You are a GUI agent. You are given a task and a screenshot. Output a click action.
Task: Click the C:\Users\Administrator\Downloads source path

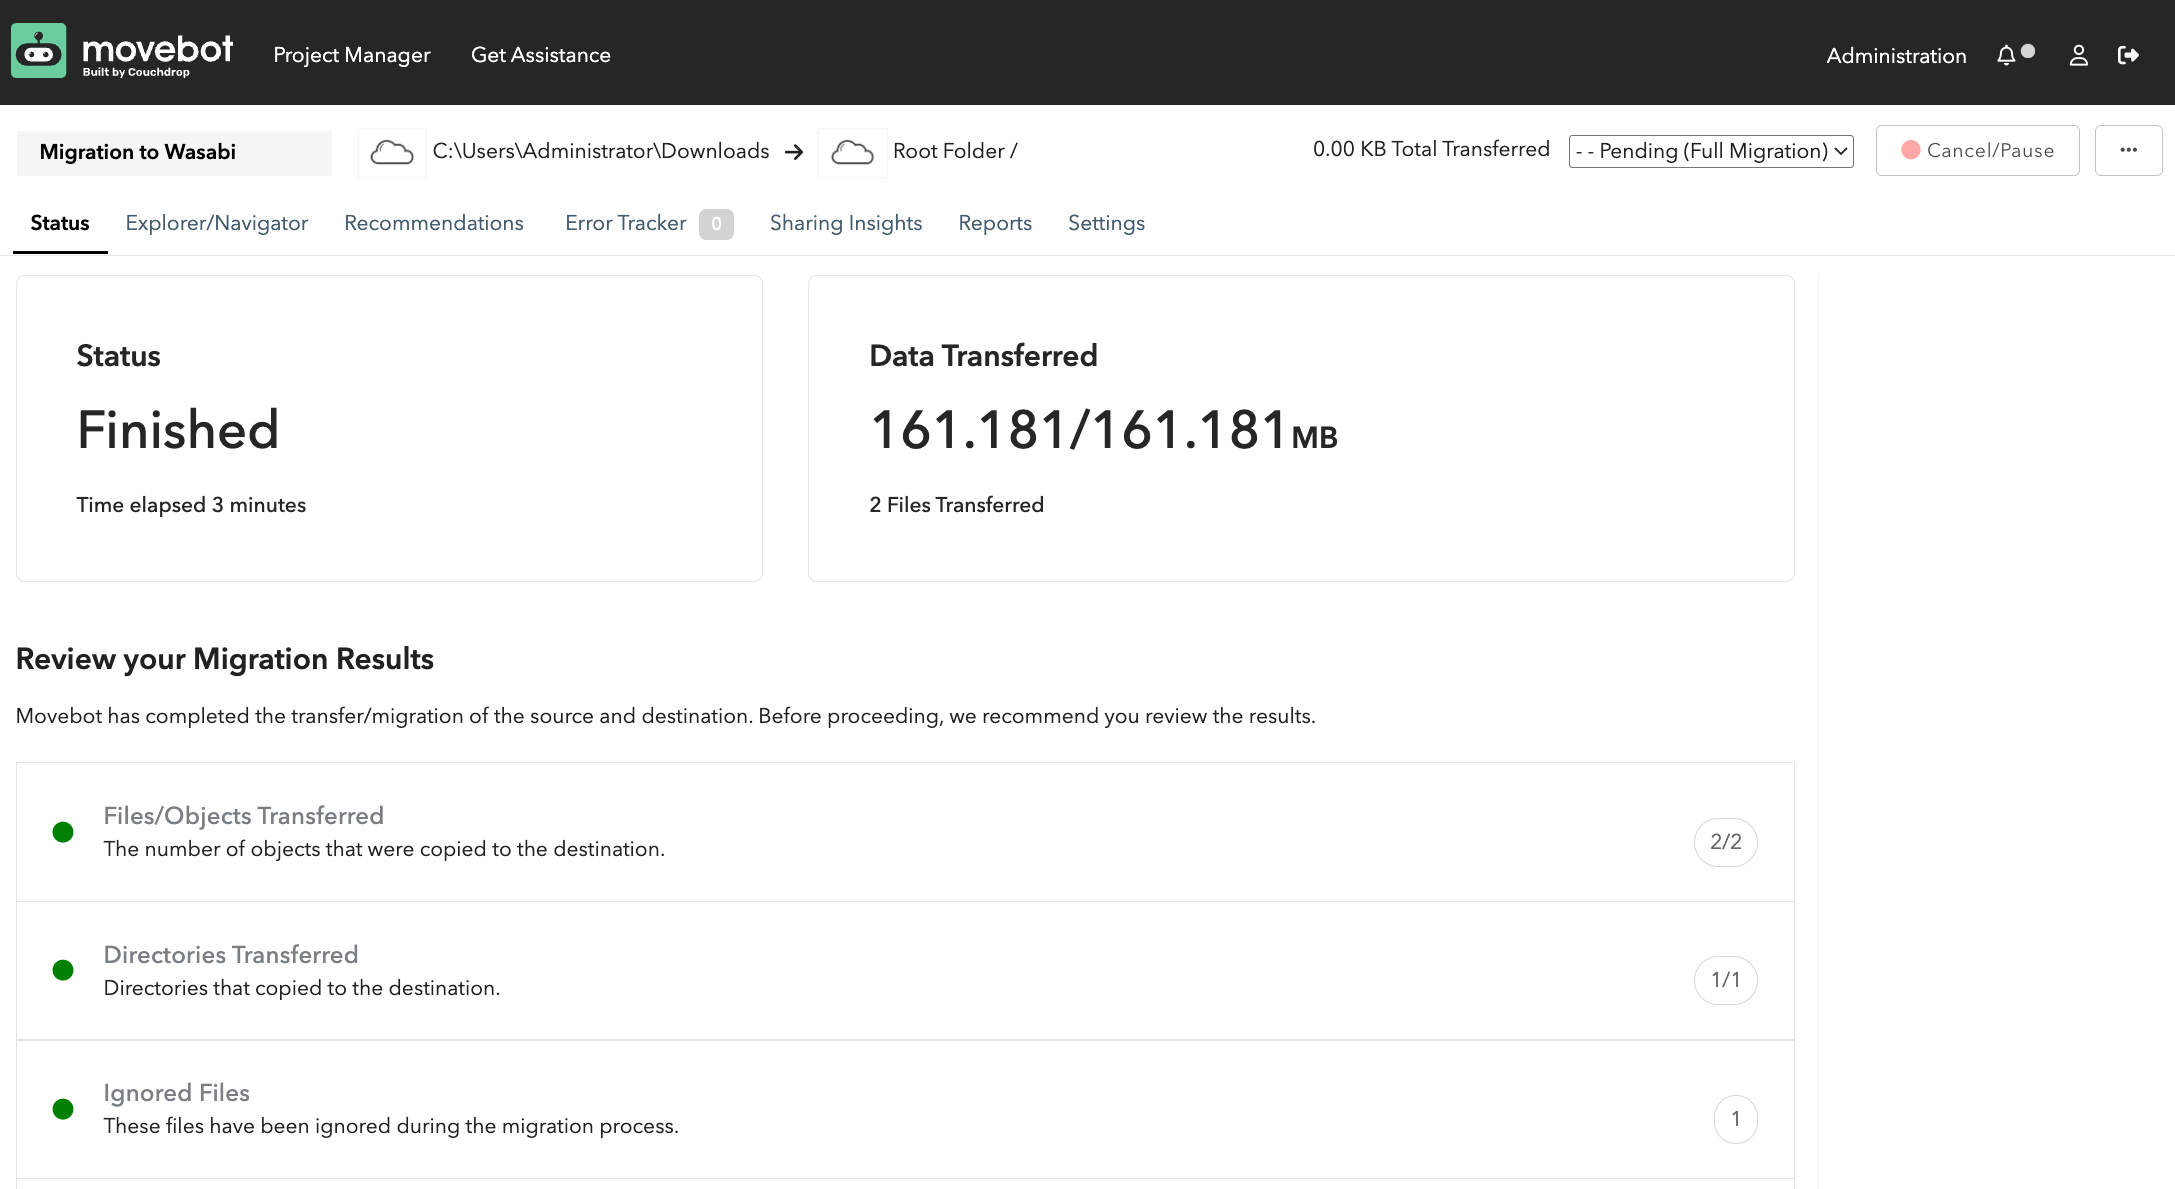tap(601, 151)
